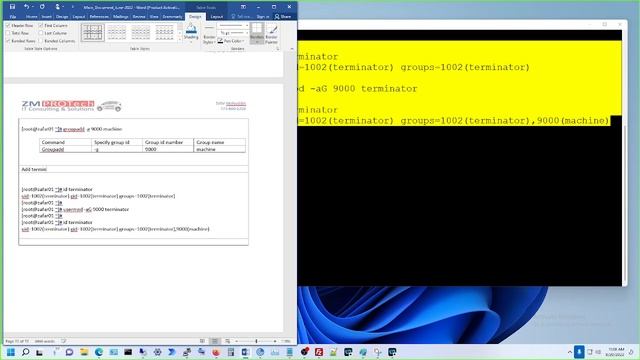
Task: Show hidden system tray icons
Action: tap(570, 352)
